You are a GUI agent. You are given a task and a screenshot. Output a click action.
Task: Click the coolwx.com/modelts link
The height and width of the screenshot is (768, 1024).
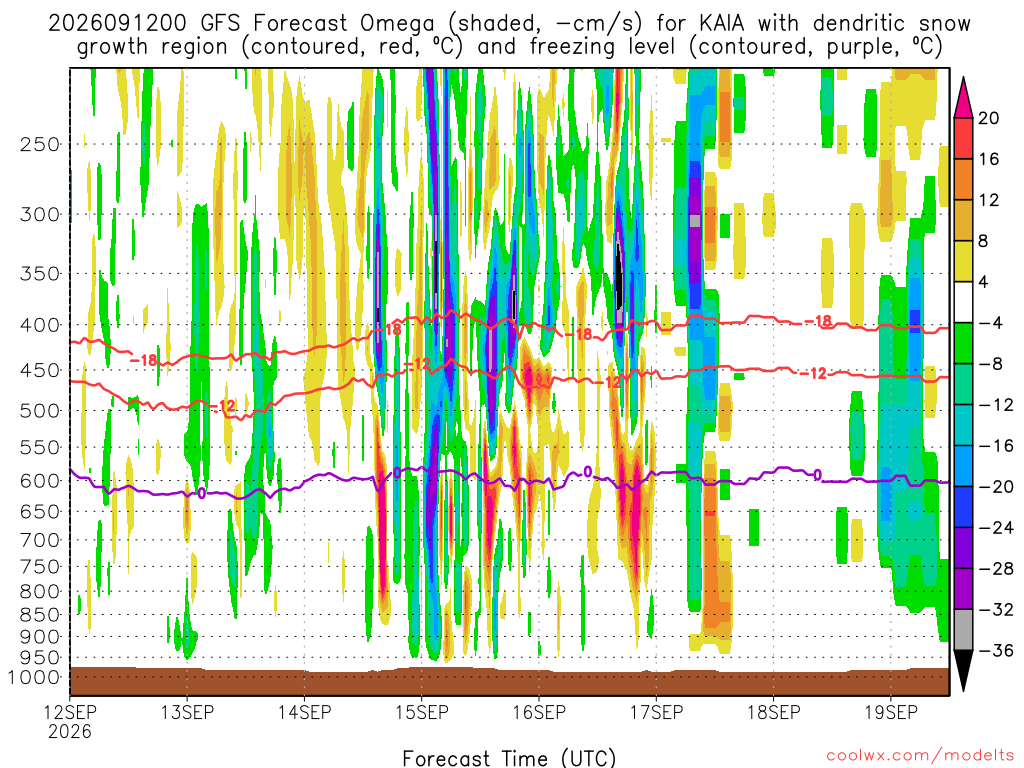pyautogui.click(x=920, y=756)
